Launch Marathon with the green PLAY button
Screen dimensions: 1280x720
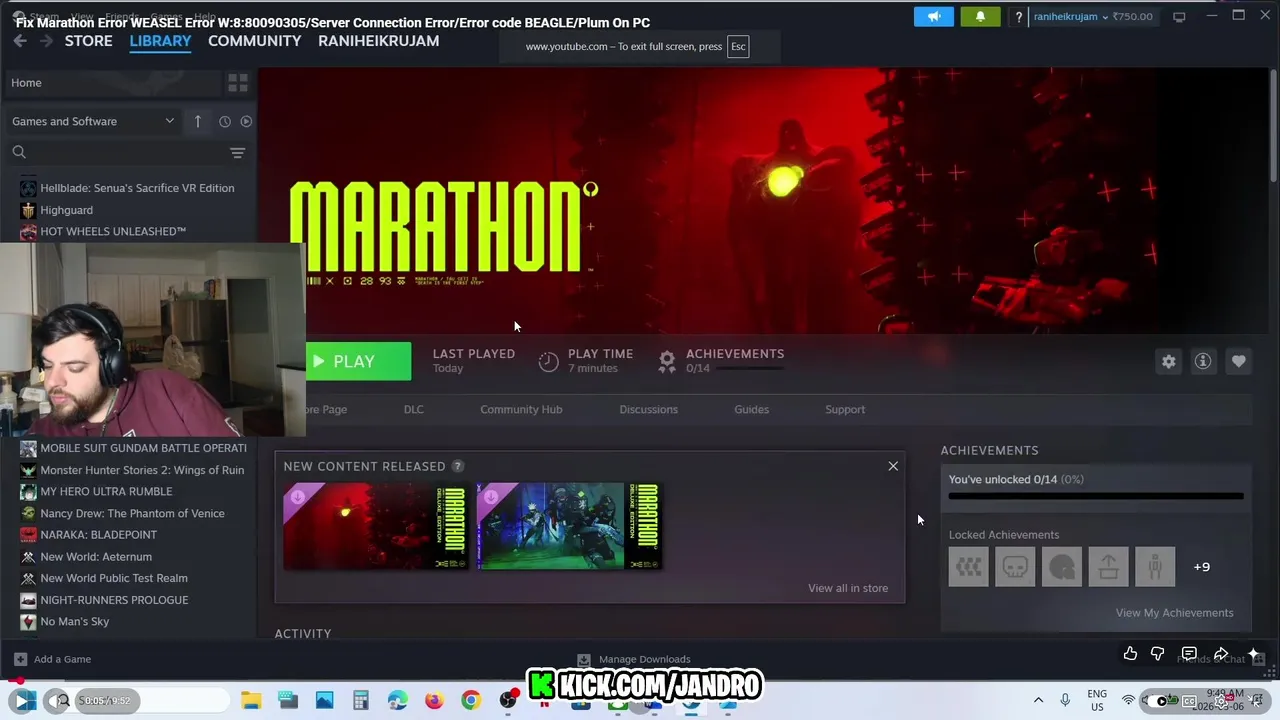[x=358, y=361]
